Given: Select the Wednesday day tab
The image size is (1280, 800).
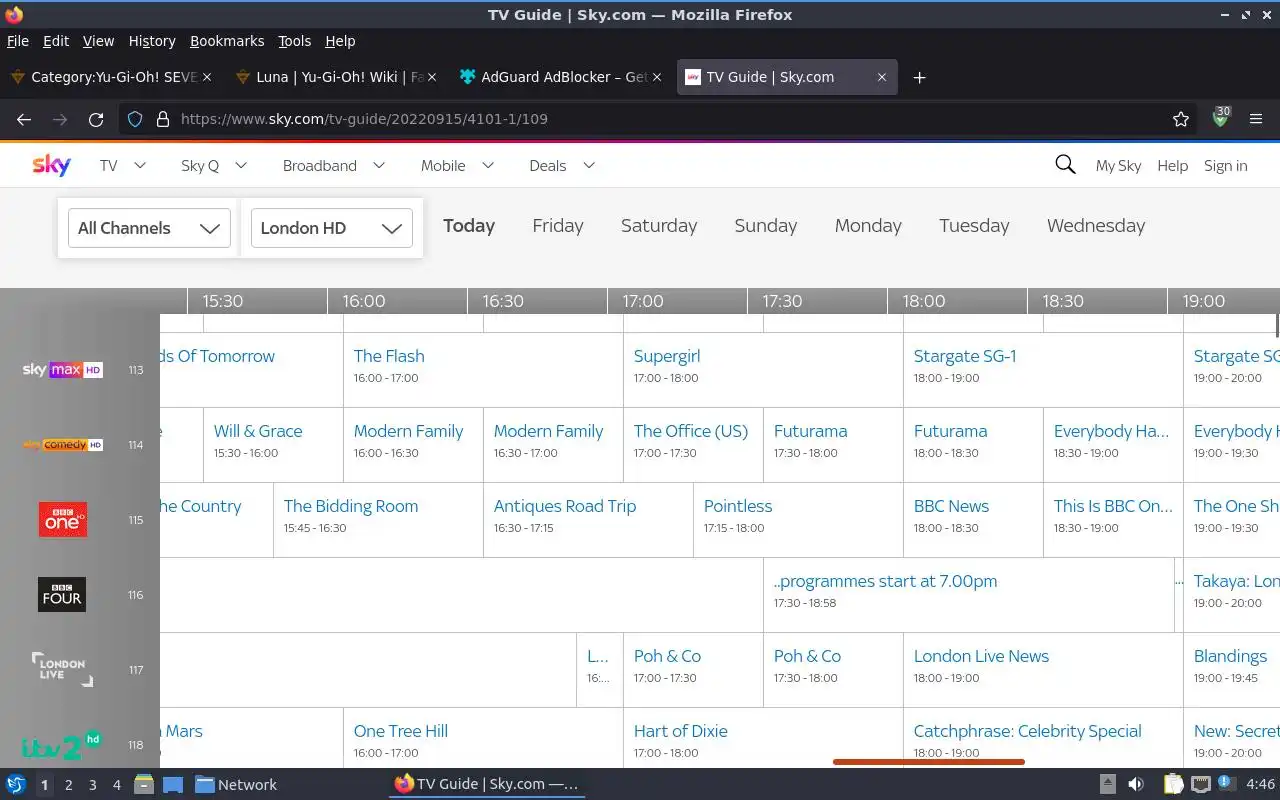Looking at the screenshot, I should pos(1096,226).
